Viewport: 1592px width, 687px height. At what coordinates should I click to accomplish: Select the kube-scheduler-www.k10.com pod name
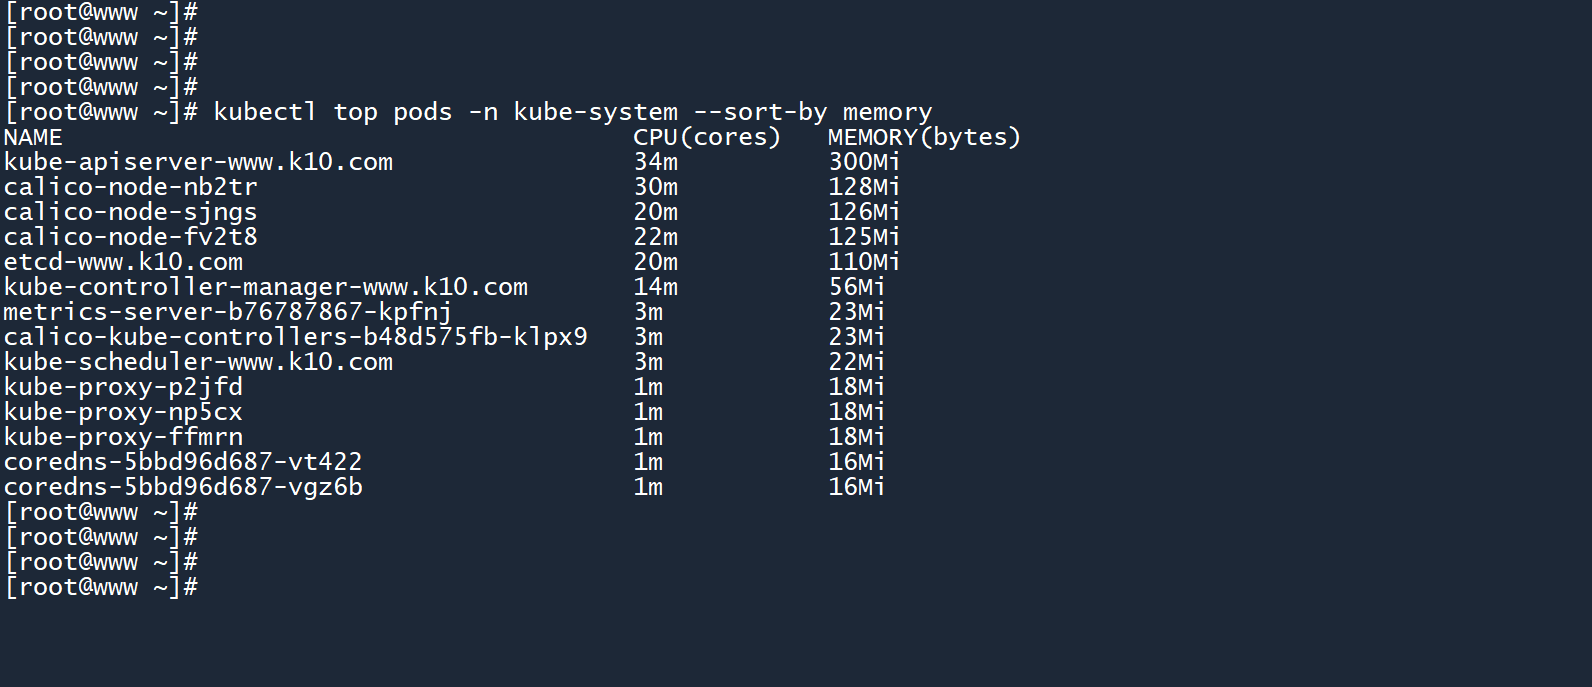[198, 362]
